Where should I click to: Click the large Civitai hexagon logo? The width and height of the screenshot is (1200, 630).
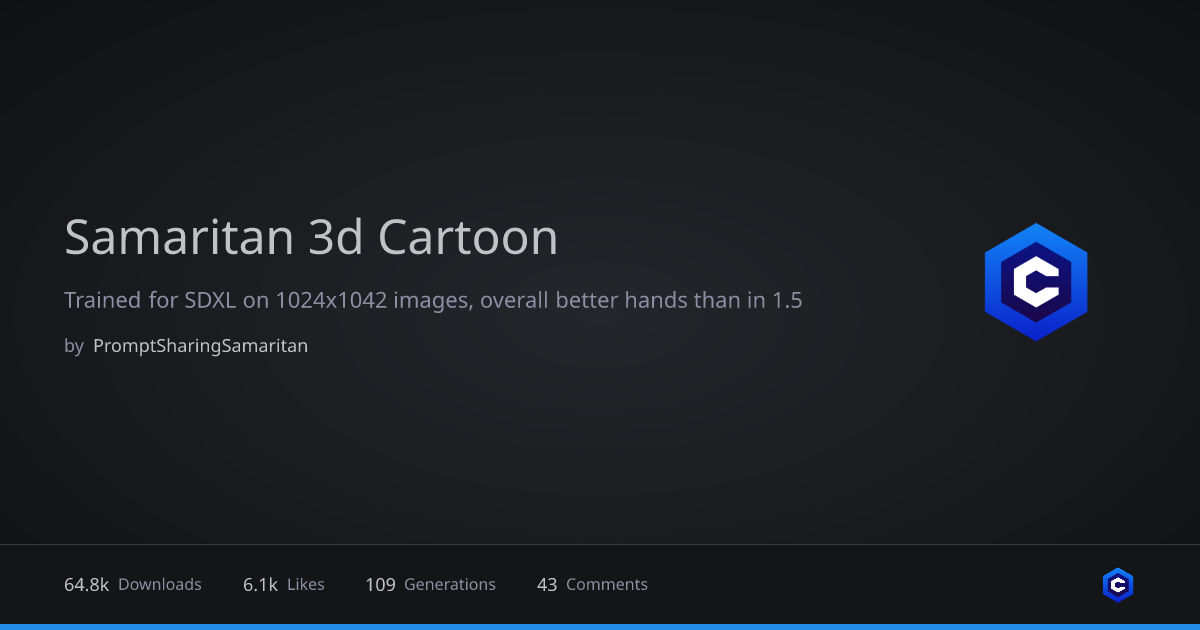coord(1035,282)
